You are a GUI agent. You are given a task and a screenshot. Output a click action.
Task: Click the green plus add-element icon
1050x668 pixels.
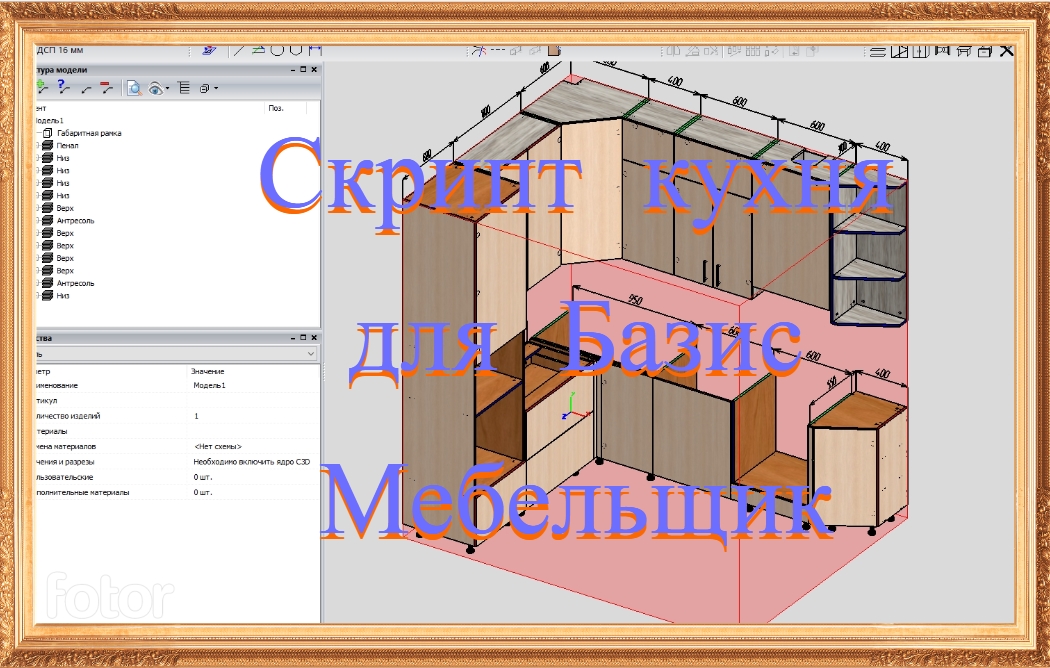tap(41, 87)
